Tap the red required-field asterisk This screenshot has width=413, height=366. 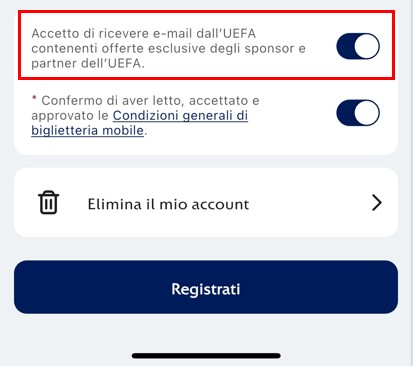pos(34,98)
